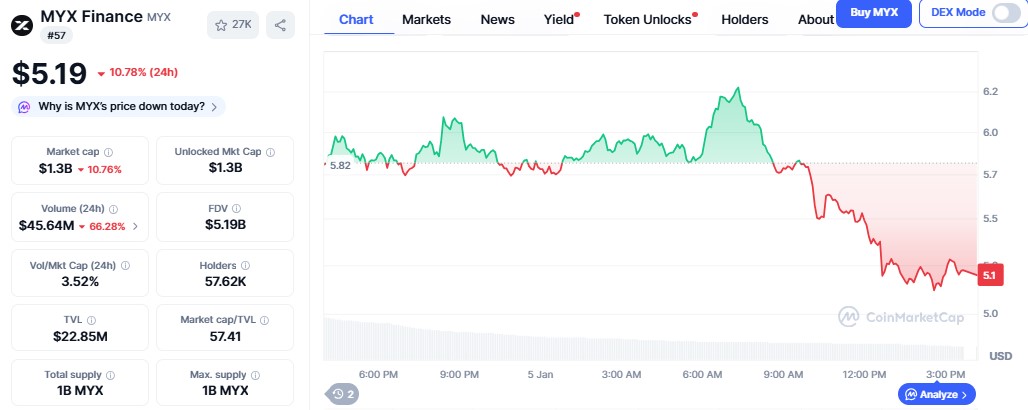Click Unlocked Mkt Cap info icon
The height and width of the screenshot is (410, 1028).
click(x=270, y=152)
